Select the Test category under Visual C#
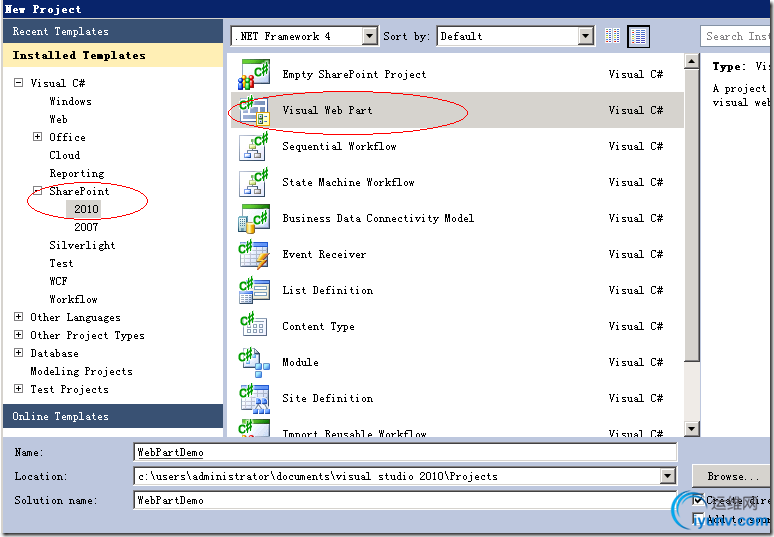This screenshot has height=537, width=774. coord(61,263)
